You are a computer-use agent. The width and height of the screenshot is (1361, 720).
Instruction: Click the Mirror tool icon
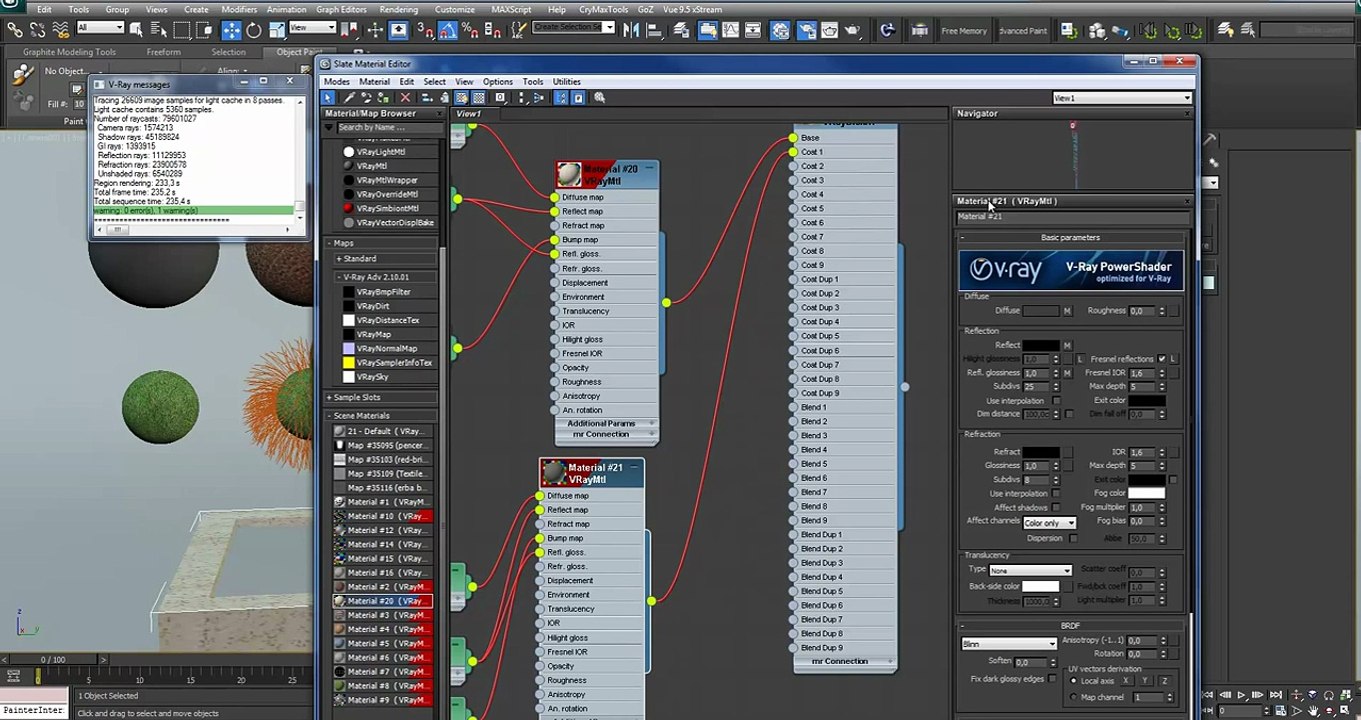pyautogui.click(x=631, y=30)
